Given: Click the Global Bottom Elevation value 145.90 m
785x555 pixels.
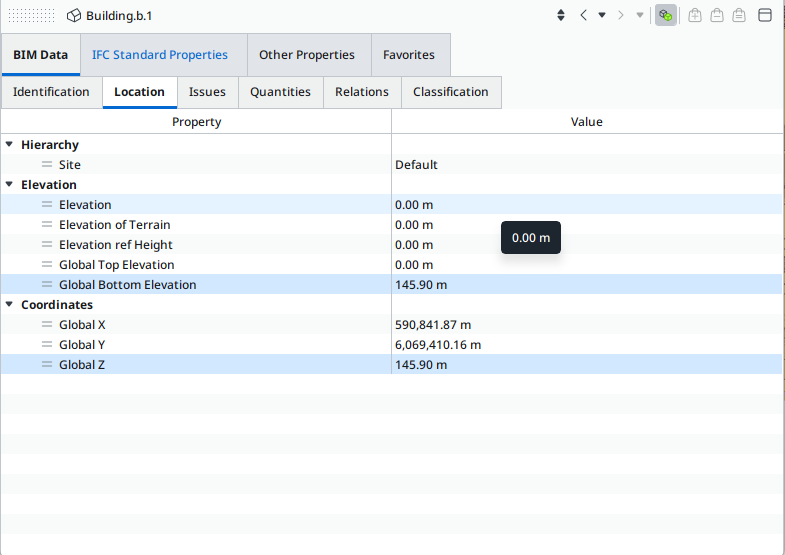Looking at the screenshot, I should (421, 285).
